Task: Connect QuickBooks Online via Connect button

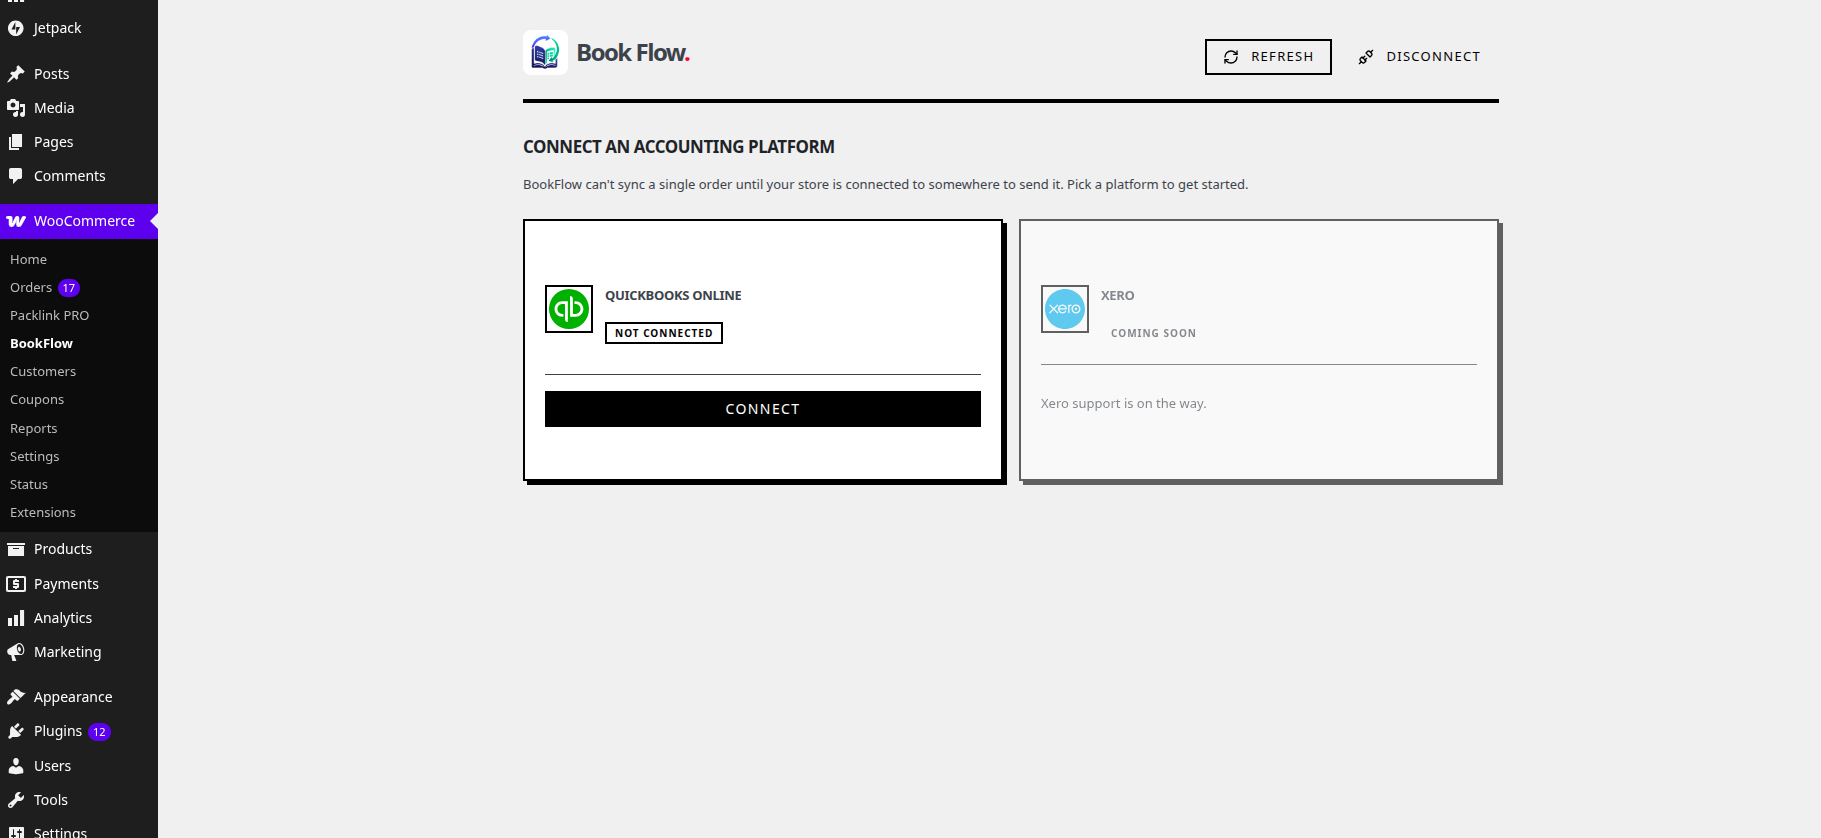Action: tap(763, 409)
